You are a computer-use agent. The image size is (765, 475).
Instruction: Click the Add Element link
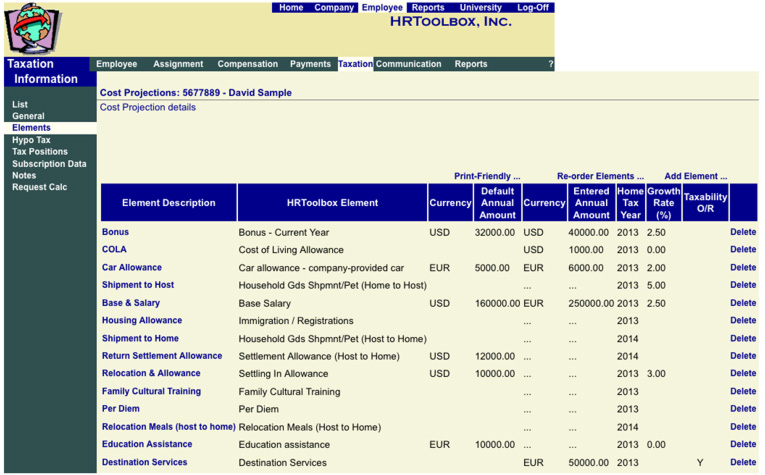(695, 176)
